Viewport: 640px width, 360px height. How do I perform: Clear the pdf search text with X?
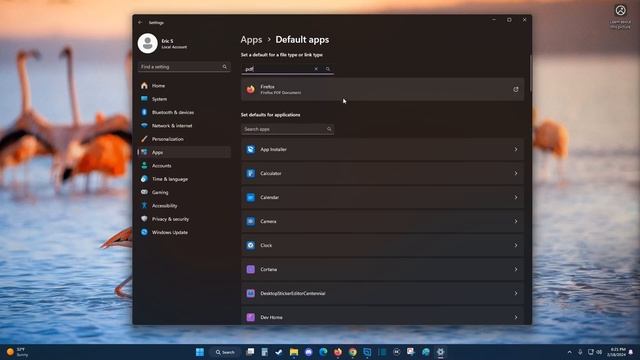coord(316,69)
